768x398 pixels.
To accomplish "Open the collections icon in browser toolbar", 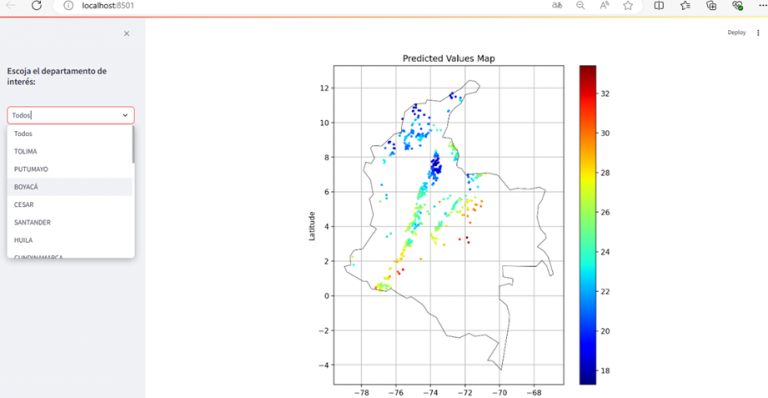I will (x=711, y=5).
